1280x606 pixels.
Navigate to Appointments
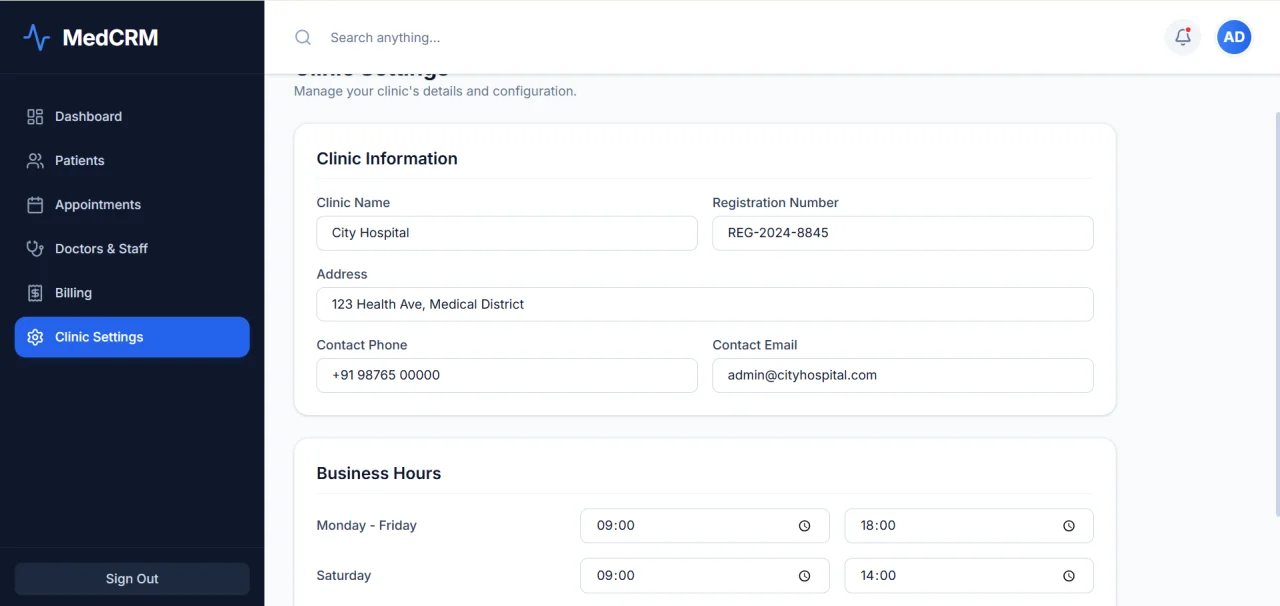132,205
